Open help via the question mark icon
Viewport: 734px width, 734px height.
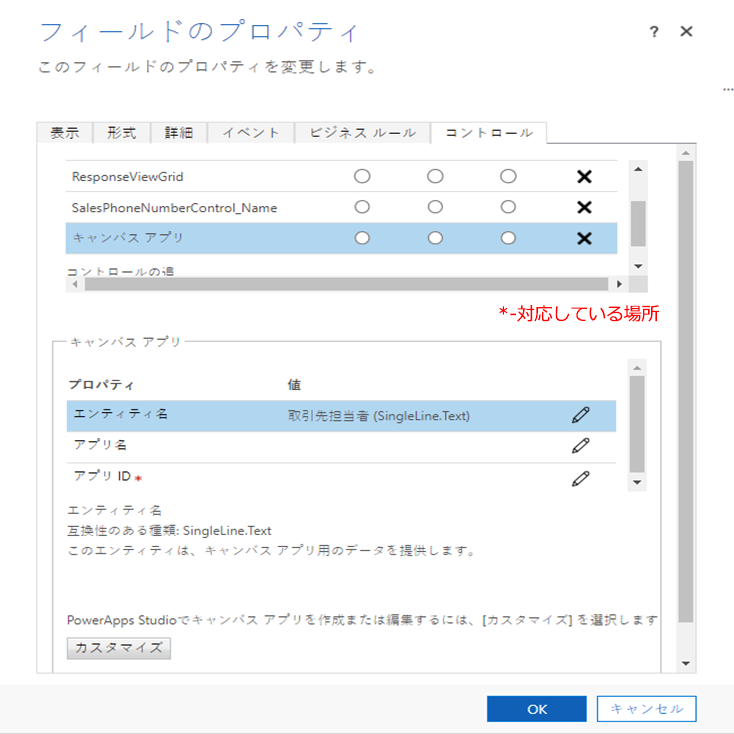click(x=654, y=32)
